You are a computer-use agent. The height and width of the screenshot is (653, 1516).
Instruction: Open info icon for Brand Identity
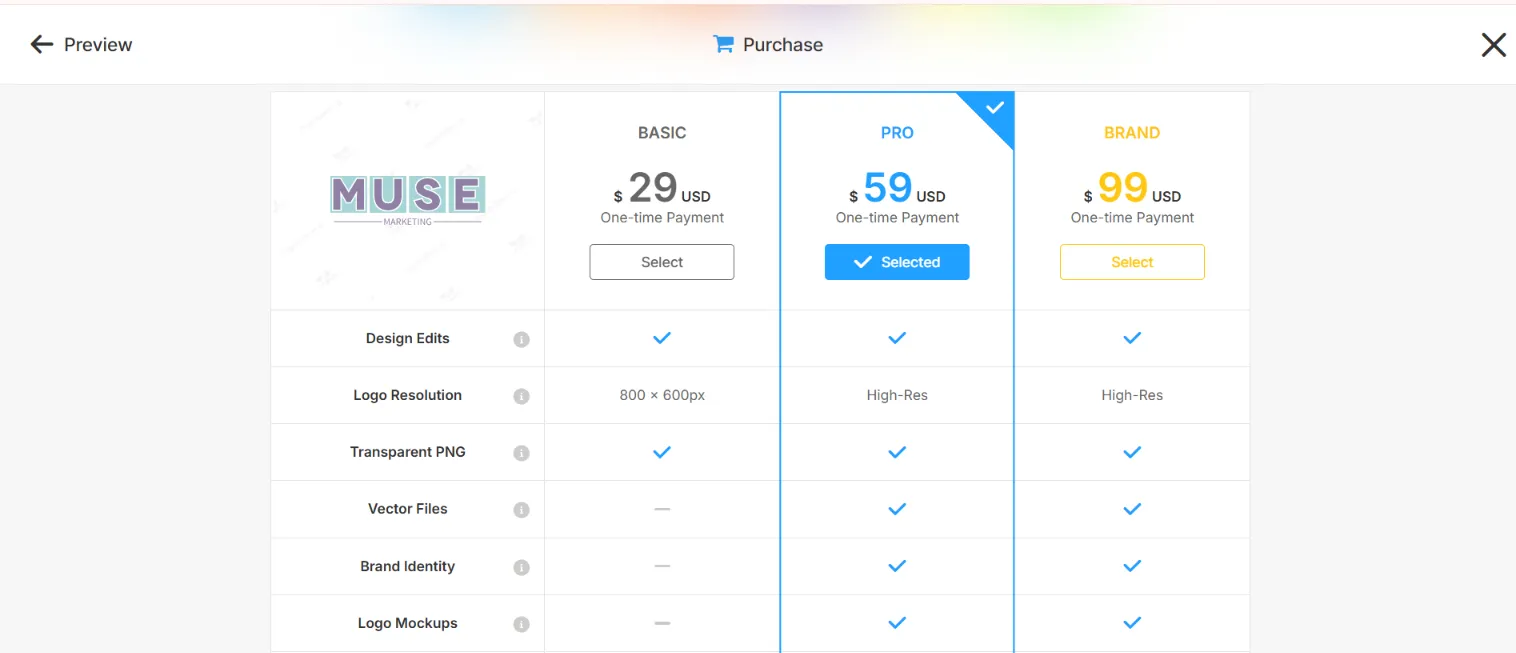[521, 567]
